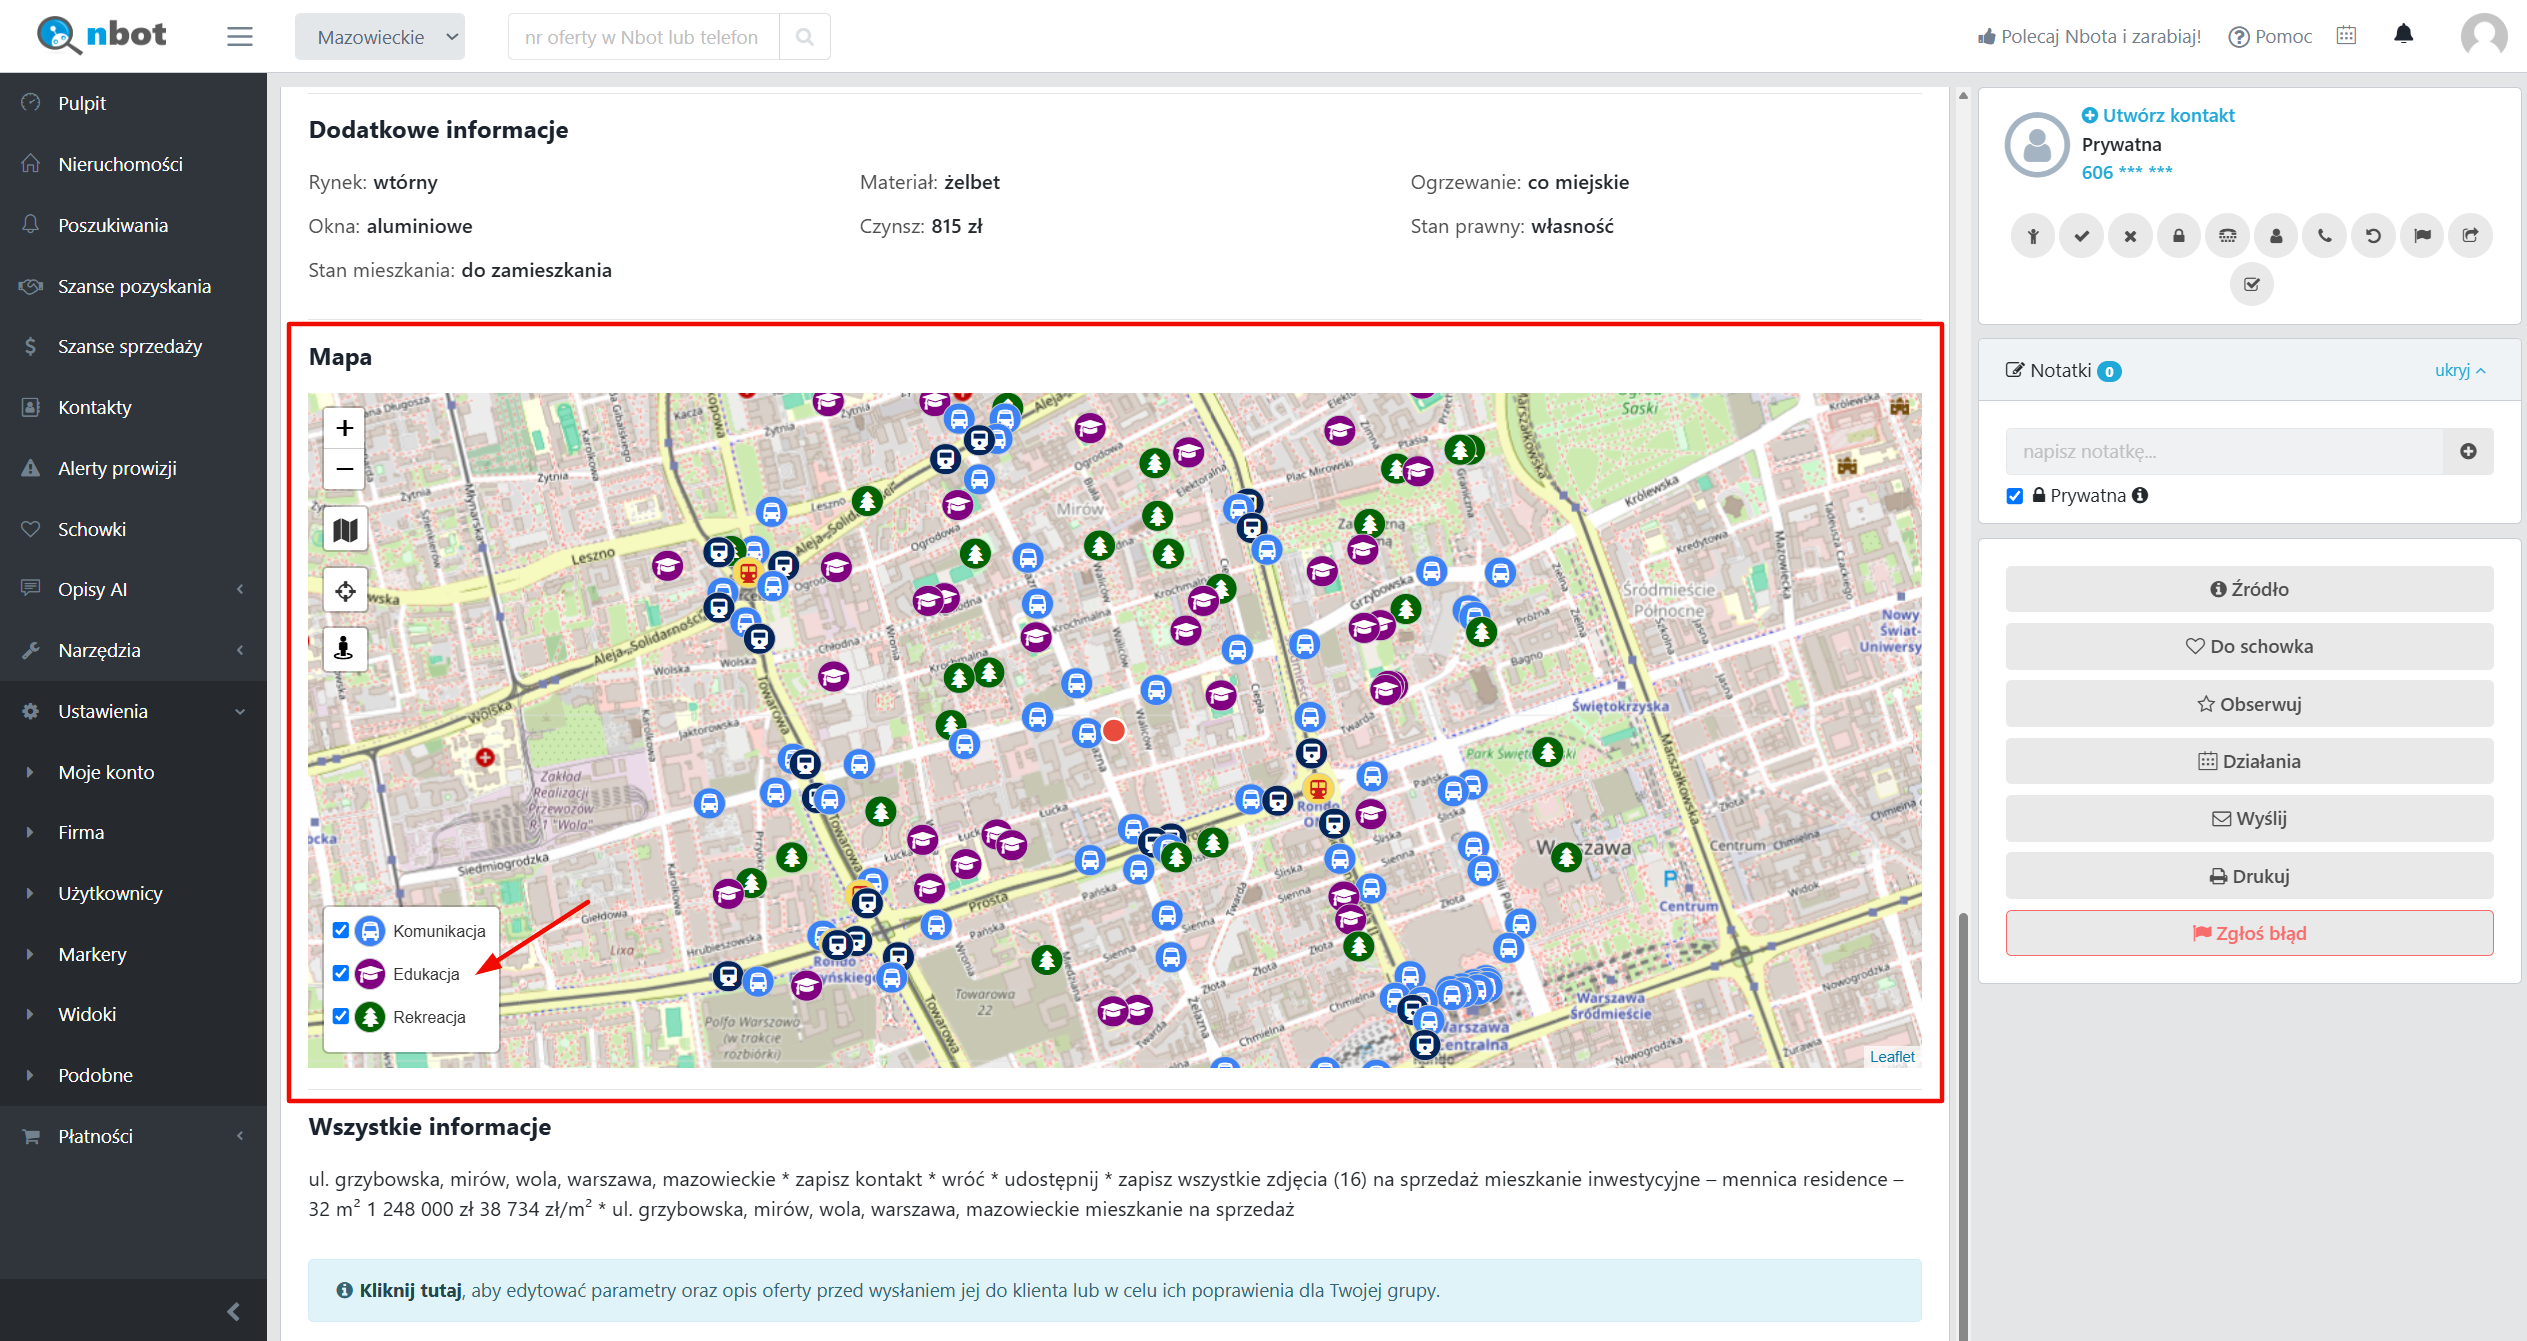Uncheck the Prywatna note checkbox

point(2015,496)
